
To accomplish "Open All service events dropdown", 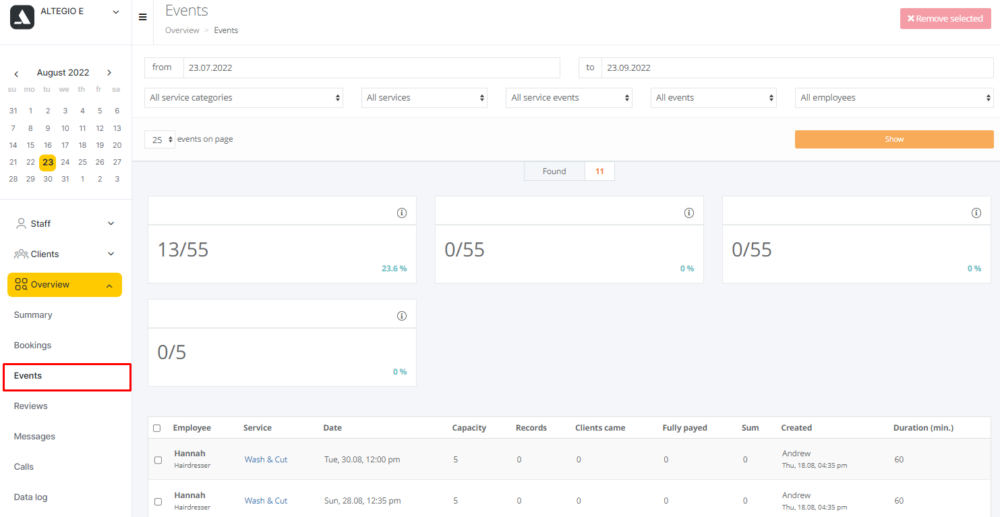I will pos(569,98).
